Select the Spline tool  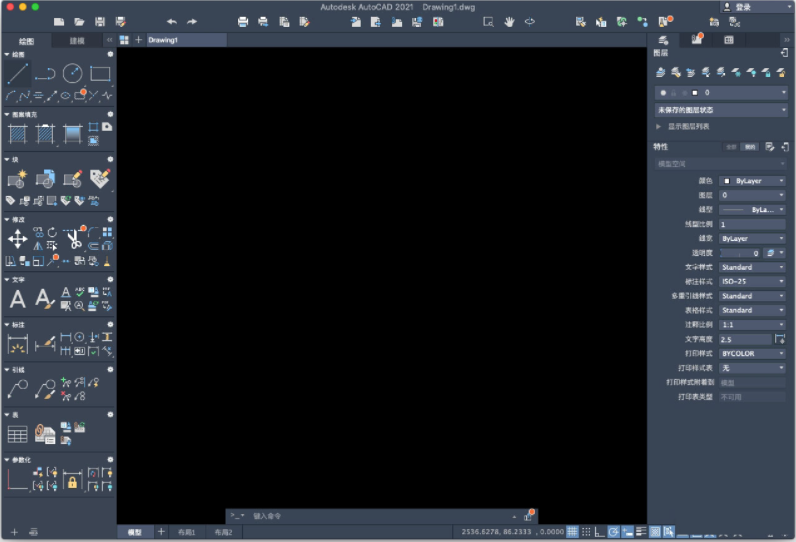(24, 95)
